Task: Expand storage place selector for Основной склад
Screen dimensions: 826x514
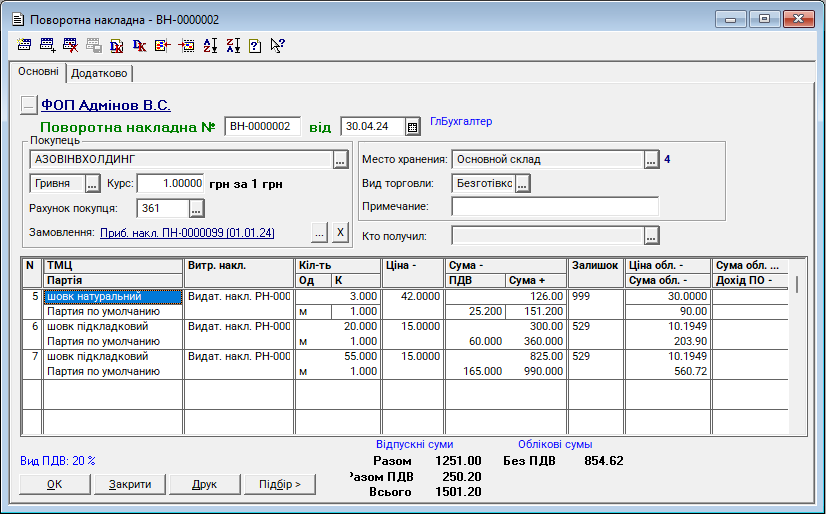Action: tap(651, 159)
